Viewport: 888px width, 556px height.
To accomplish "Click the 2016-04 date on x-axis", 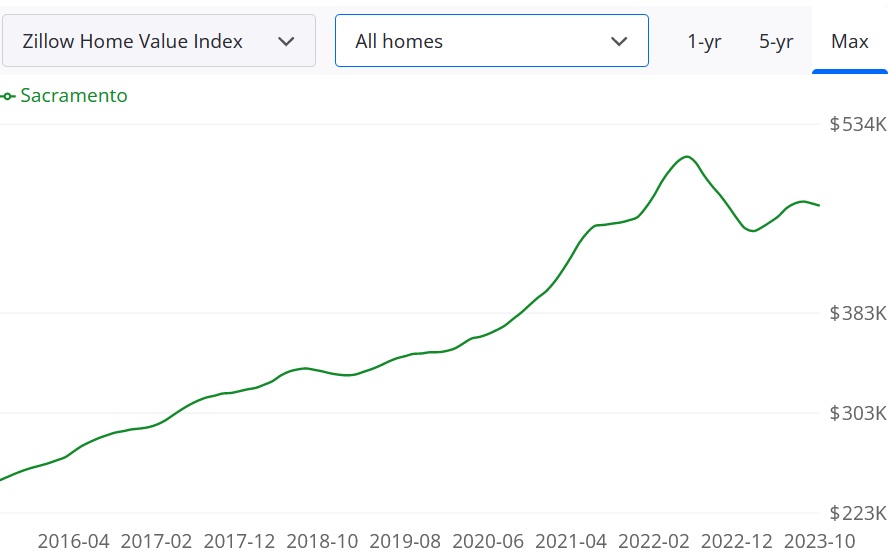I will point(74,541).
